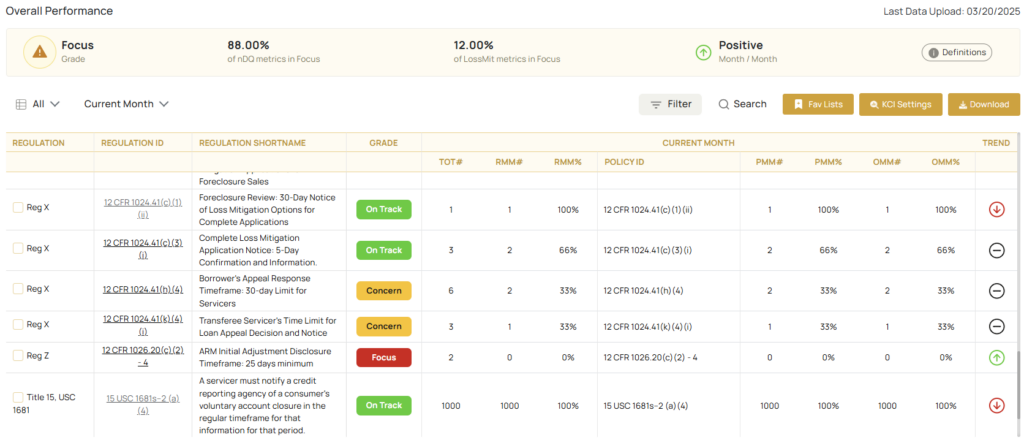Image resolution: width=1024 pixels, height=440 pixels.
Task: Click neutral trend icon for 12 CFR 1024.41(c)(3)(i)
Action: pyautogui.click(x=996, y=250)
